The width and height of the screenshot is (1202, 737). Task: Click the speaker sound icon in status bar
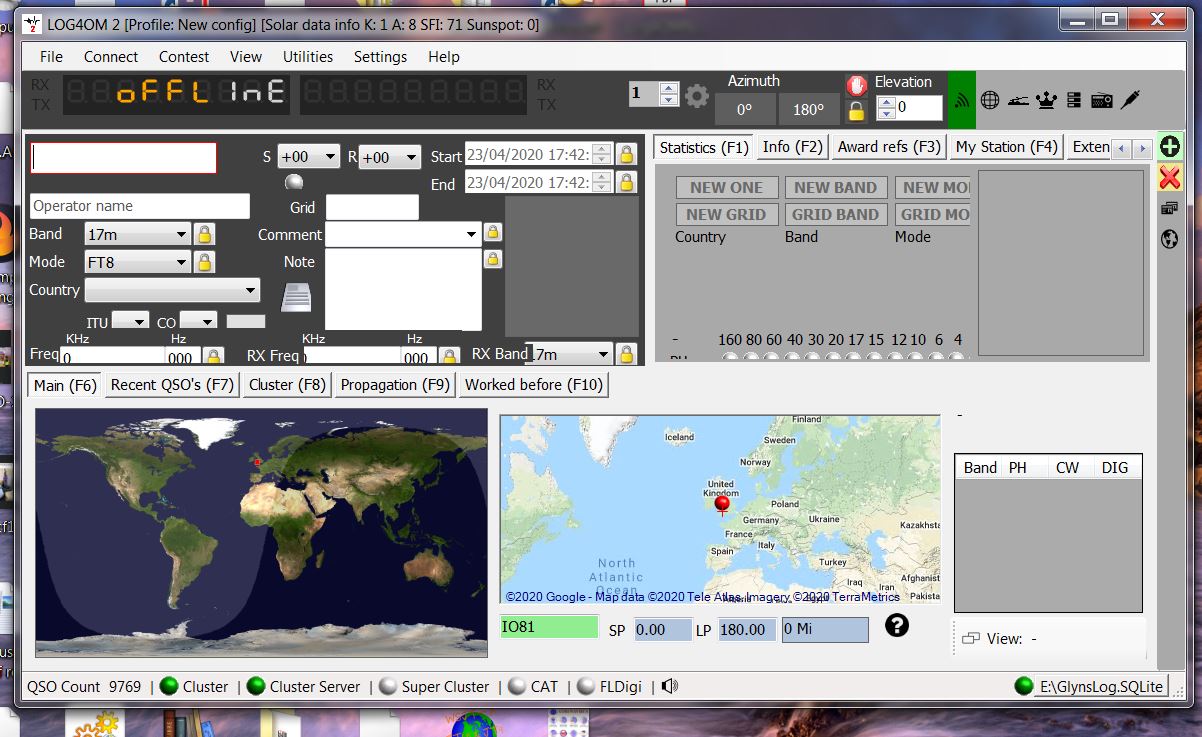(x=670, y=686)
